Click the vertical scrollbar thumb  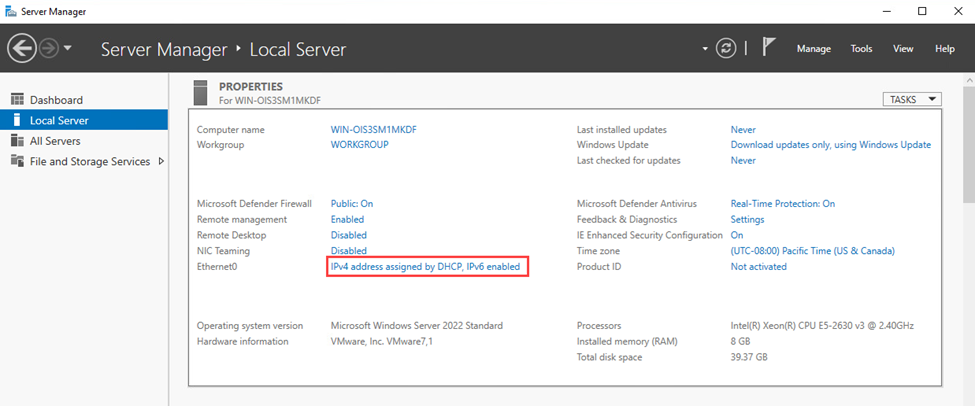[x=969, y=145]
